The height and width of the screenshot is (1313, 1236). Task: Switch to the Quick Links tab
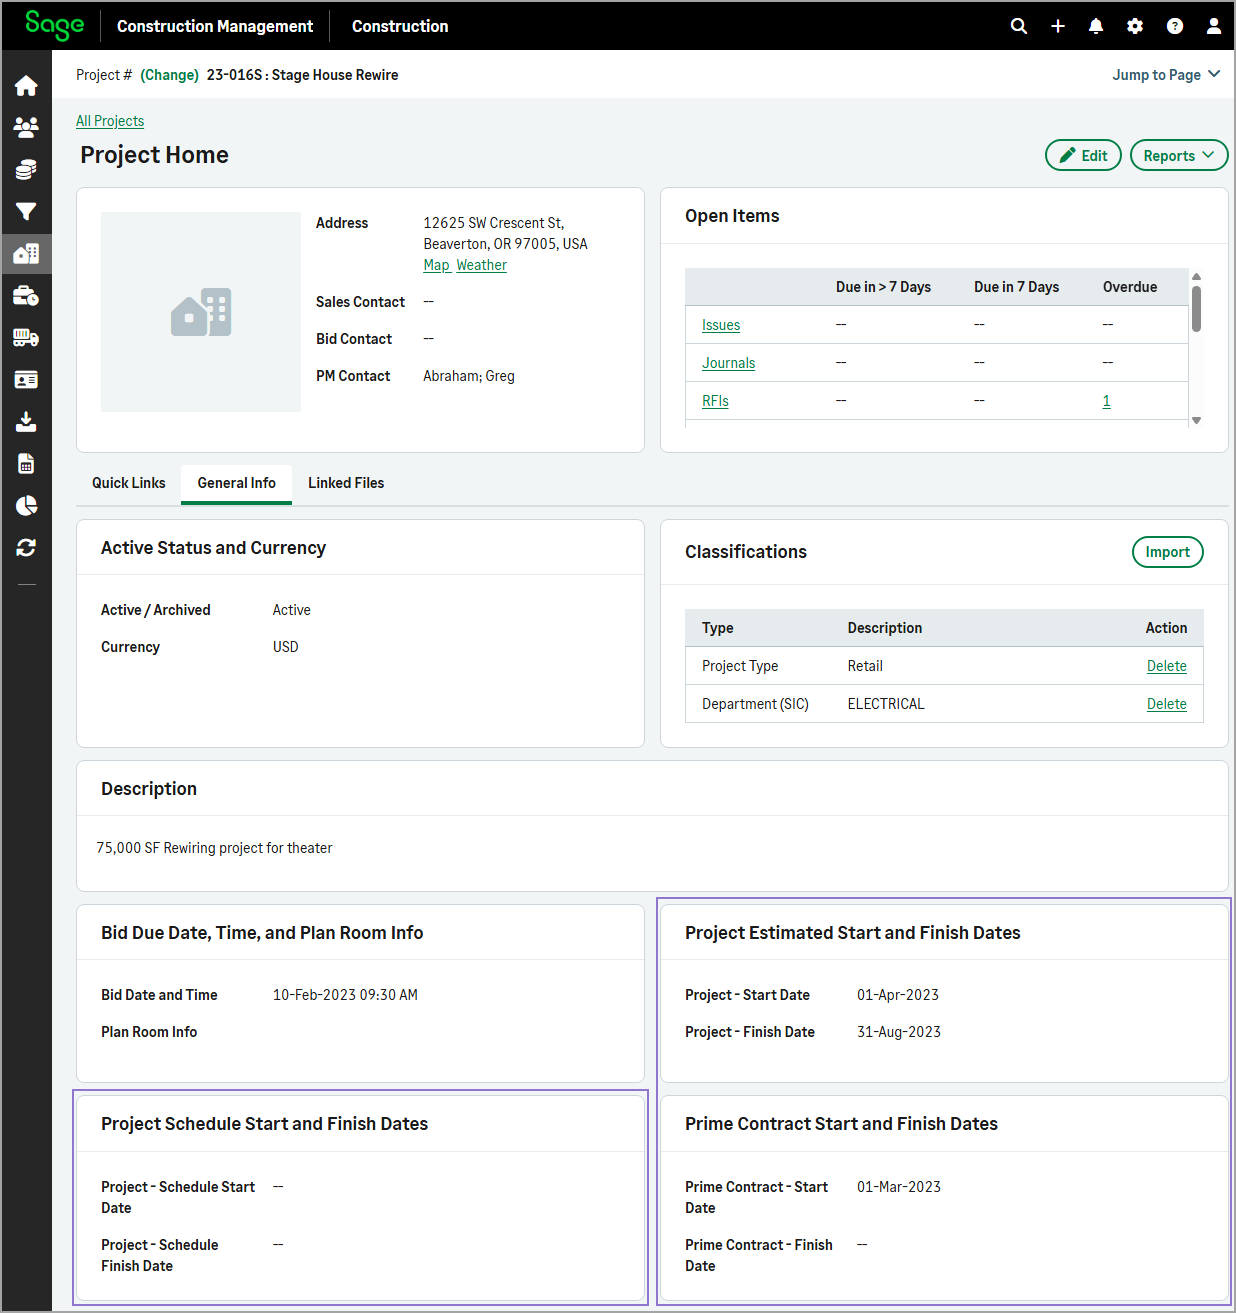(129, 483)
